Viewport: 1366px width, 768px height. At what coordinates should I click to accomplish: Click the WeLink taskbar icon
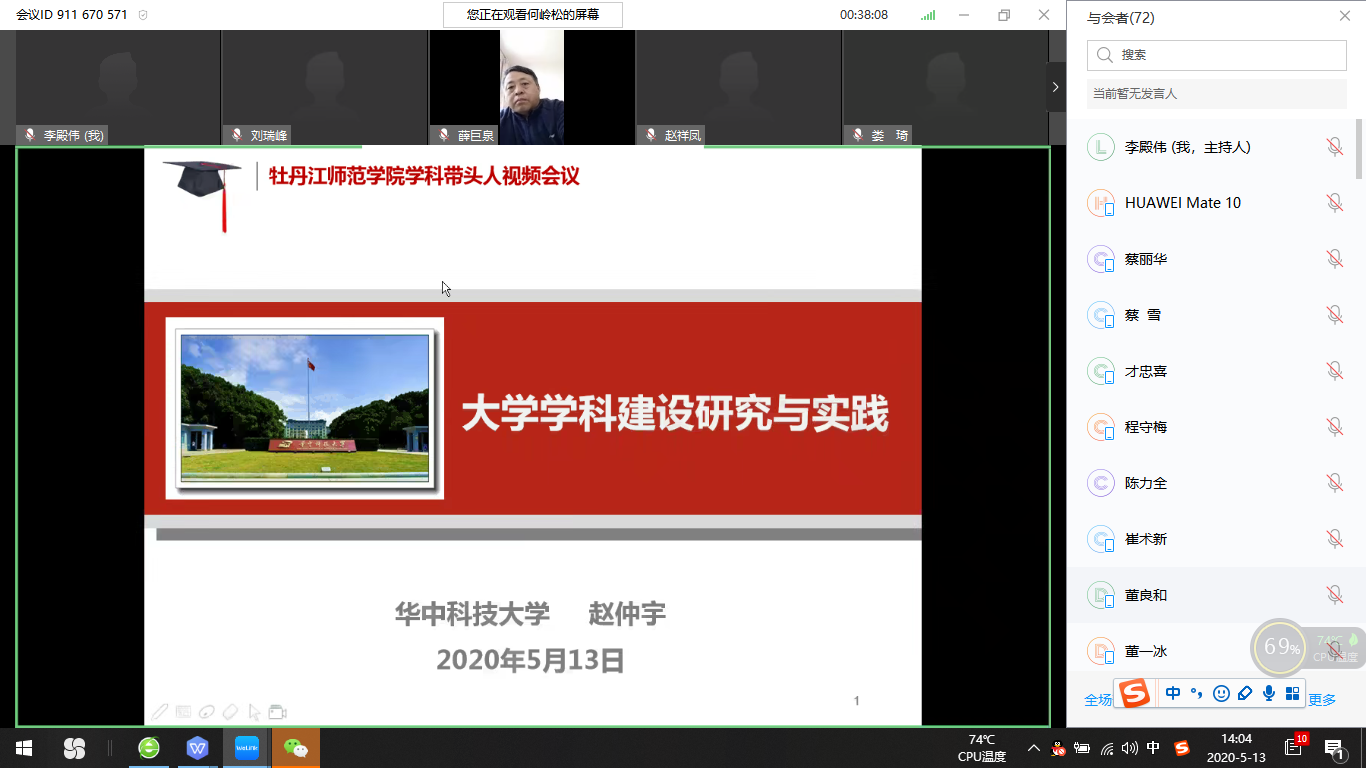tap(246, 748)
